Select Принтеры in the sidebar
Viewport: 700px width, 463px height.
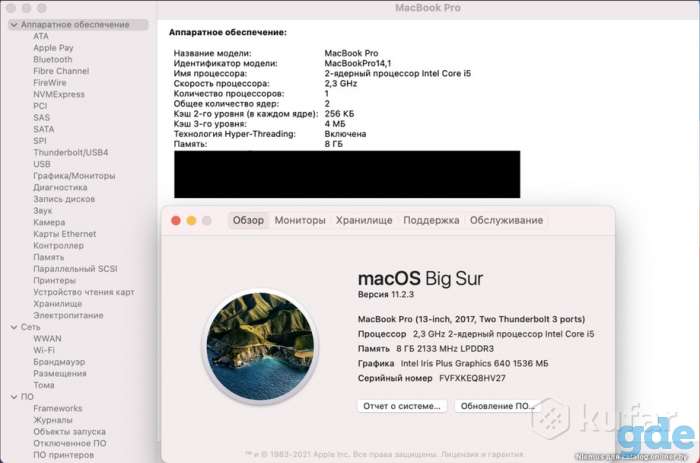pos(54,280)
